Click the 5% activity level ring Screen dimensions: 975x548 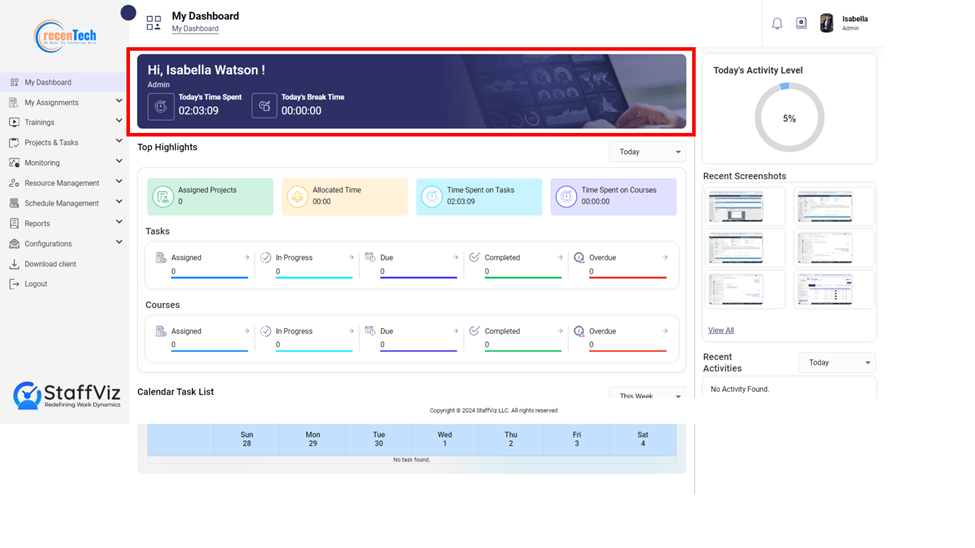[789, 118]
